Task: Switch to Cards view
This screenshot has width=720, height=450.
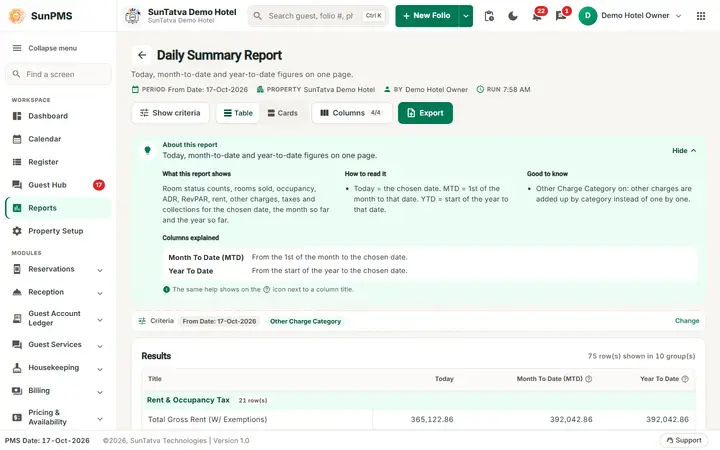Action: tap(282, 113)
